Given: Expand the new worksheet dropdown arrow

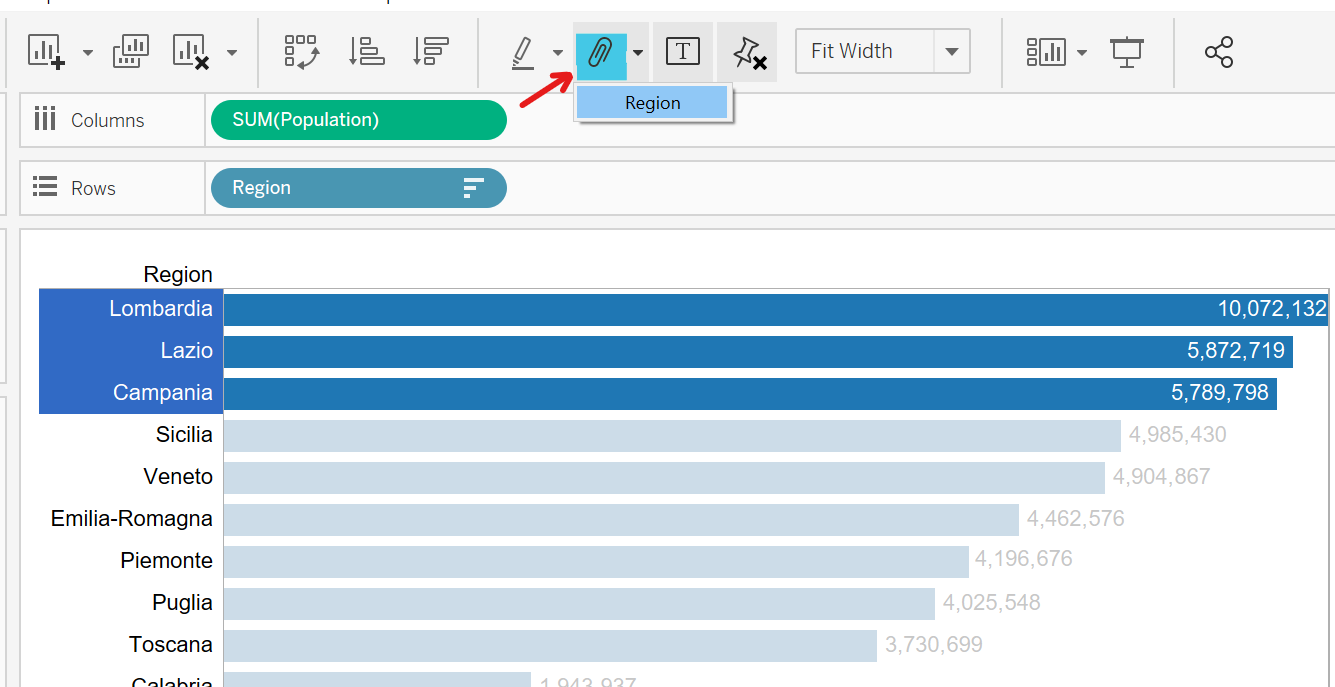Looking at the screenshot, I should [x=87, y=52].
